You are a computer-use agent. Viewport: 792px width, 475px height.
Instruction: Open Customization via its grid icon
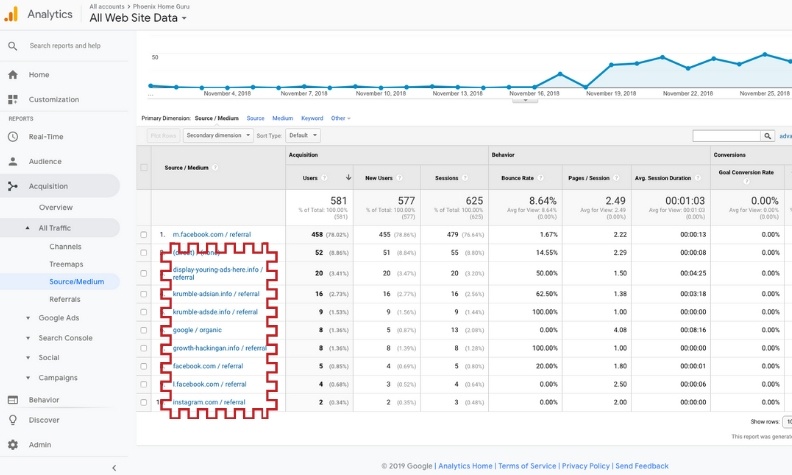coord(13,100)
